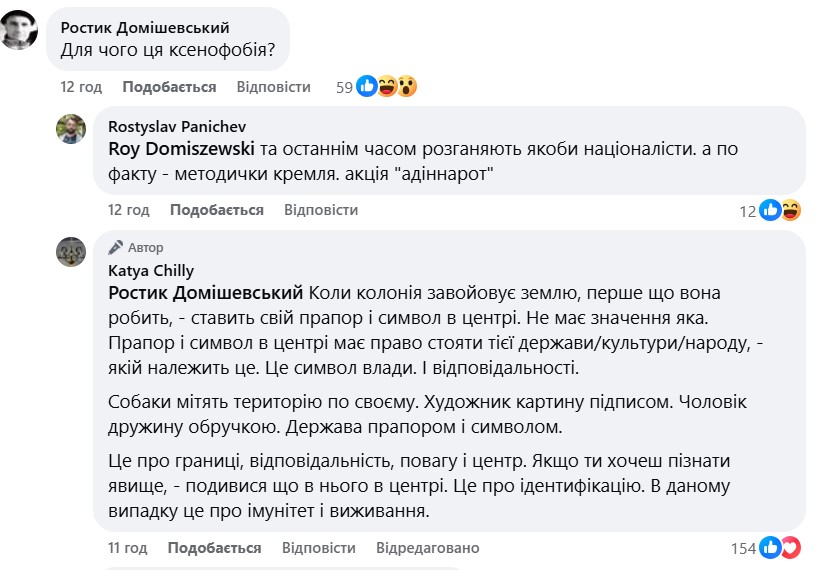Click Ростик Домішевський's profile avatar
The height and width of the screenshot is (570, 830).
point(21,32)
